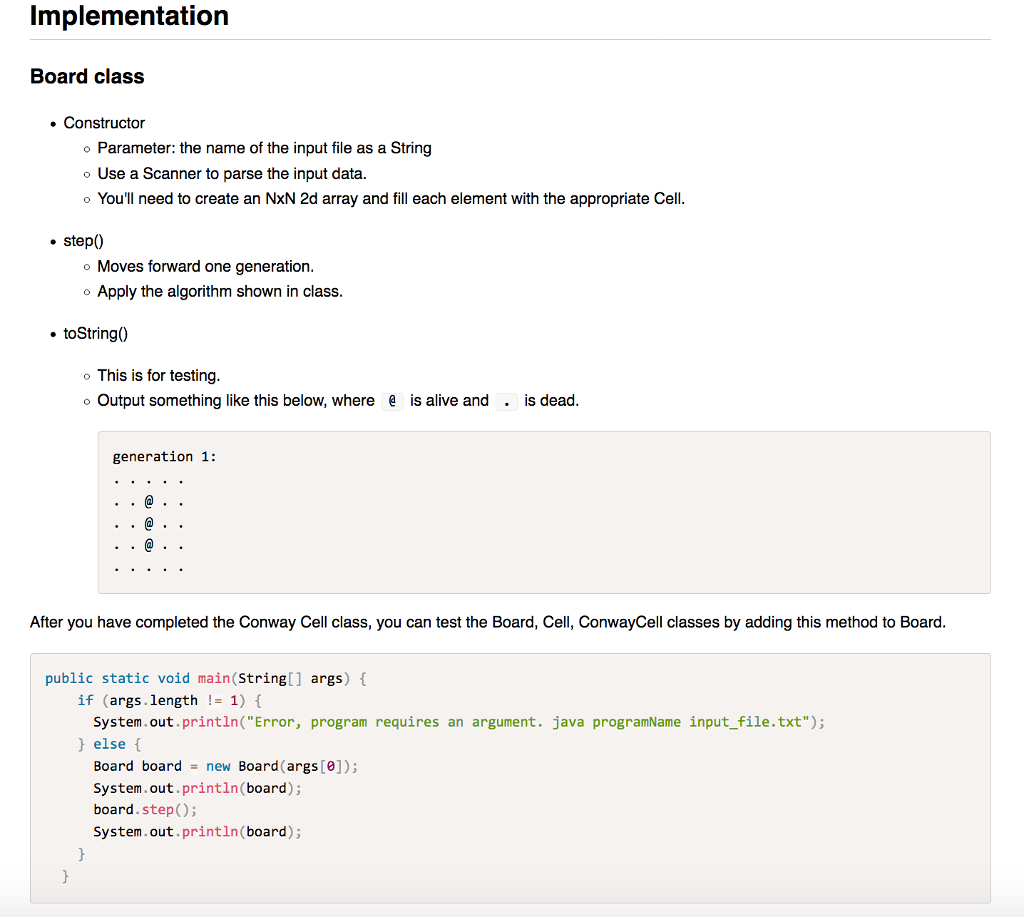
Task: Click the 'Use a Scanner' bullet text
Action: [x=231, y=173]
